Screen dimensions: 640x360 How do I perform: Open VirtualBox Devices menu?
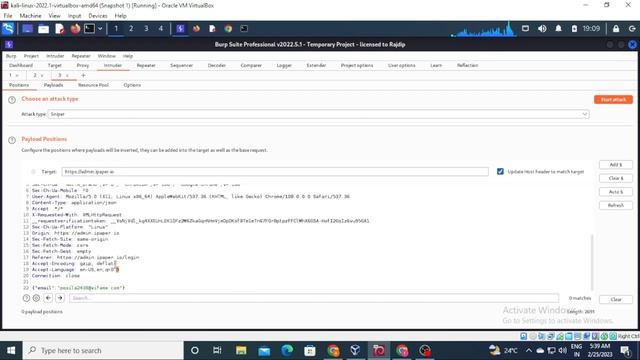tap(98, 16)
